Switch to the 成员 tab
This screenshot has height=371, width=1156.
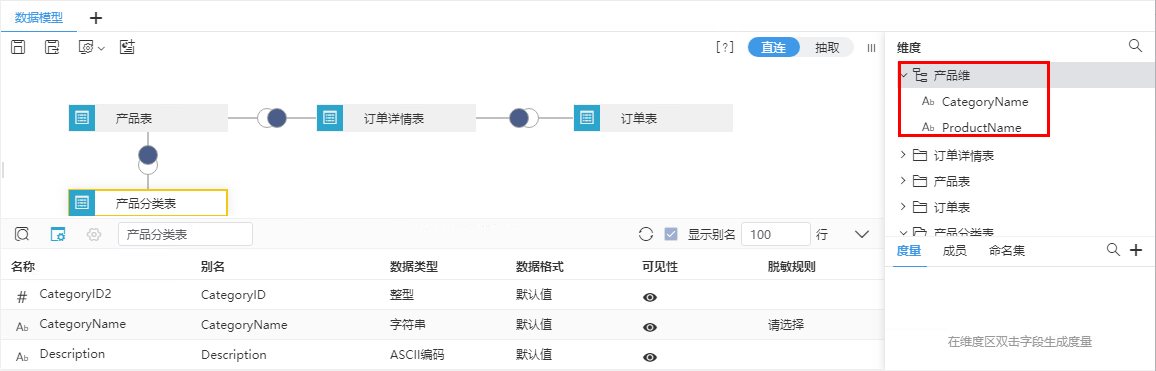[955, 251]
